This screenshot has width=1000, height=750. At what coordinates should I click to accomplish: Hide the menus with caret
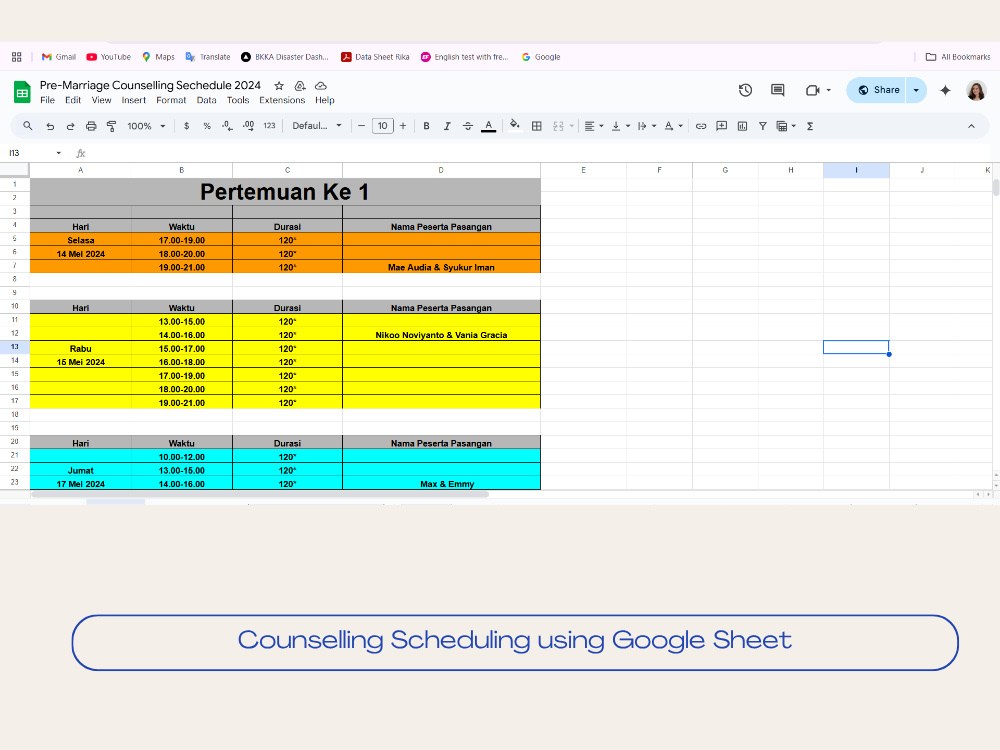tap(971, 126)
